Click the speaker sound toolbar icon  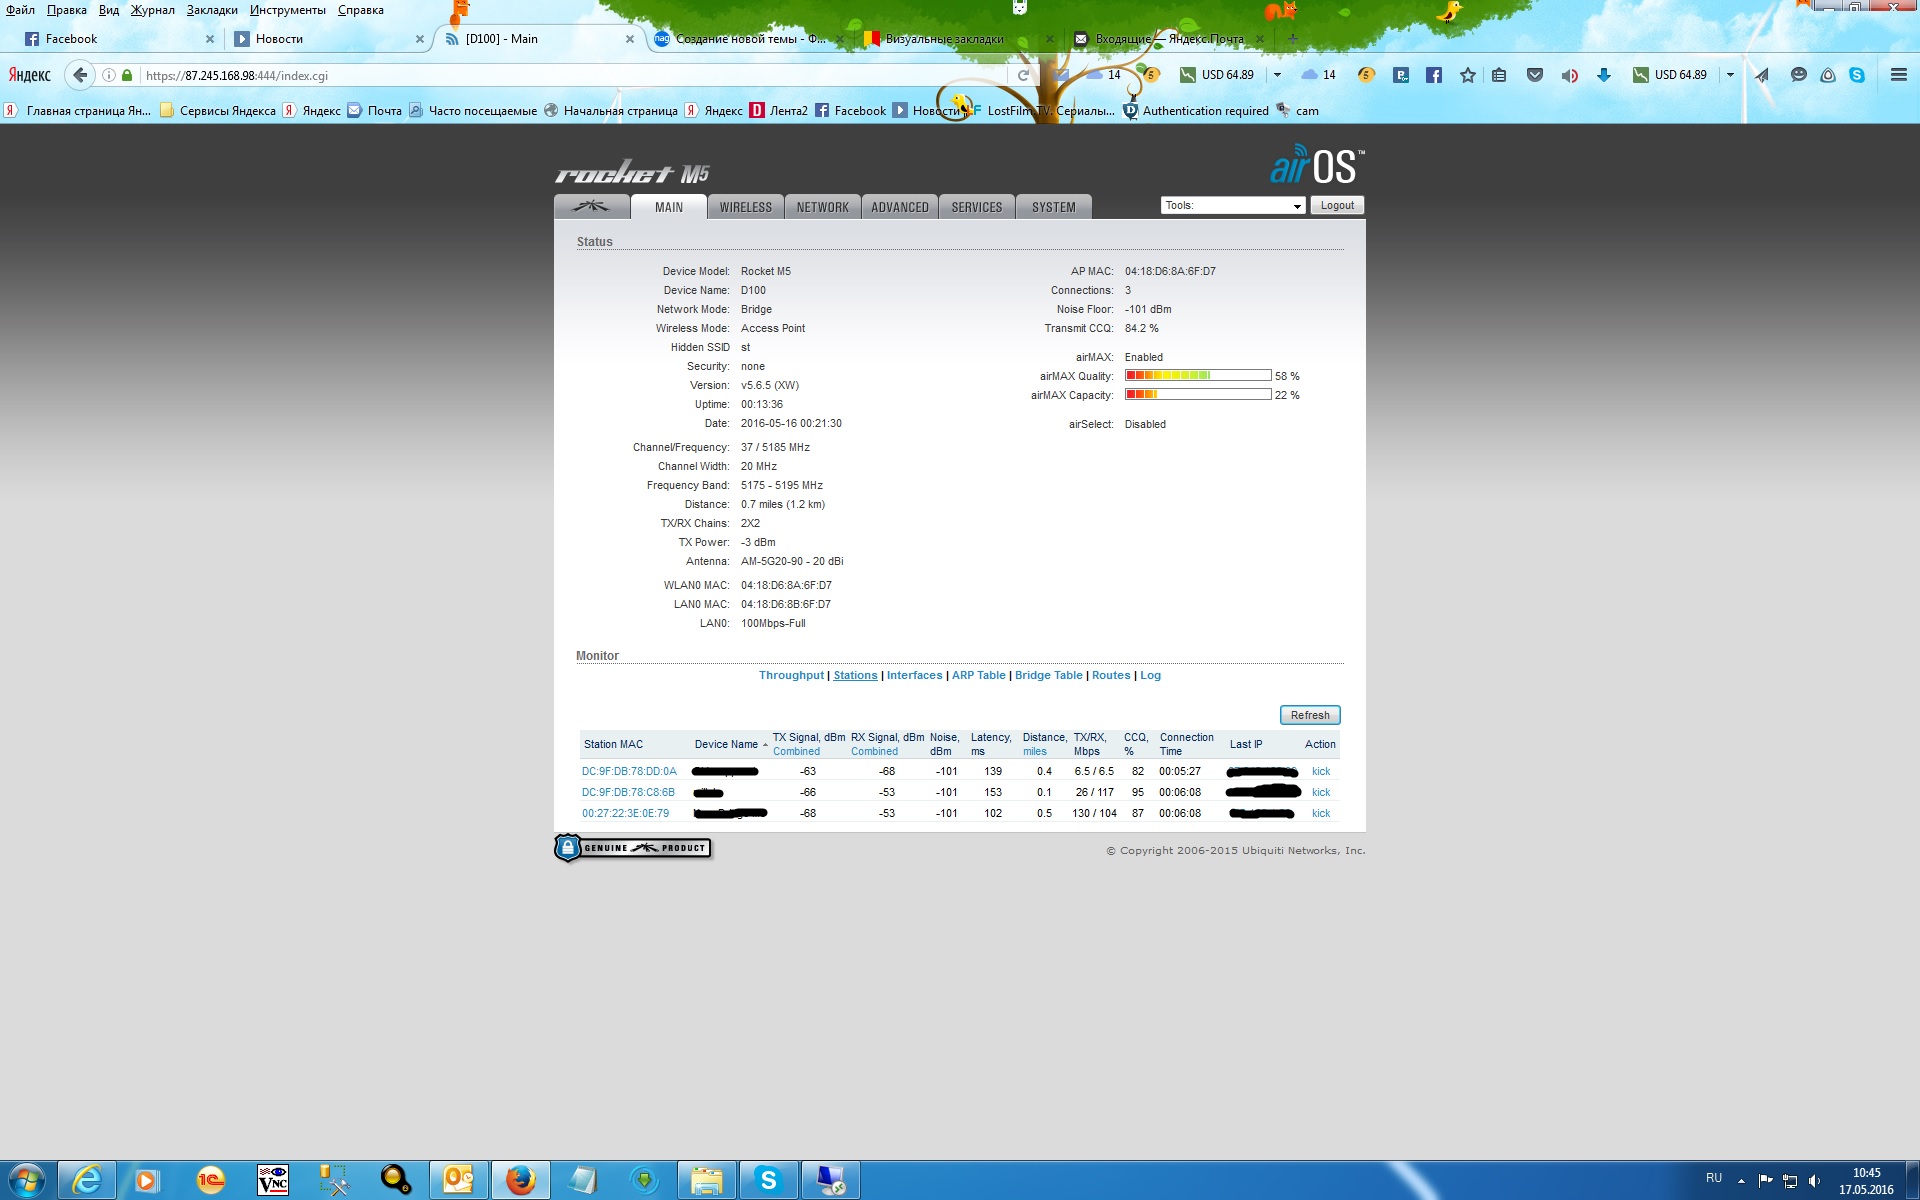point(1569,75)
